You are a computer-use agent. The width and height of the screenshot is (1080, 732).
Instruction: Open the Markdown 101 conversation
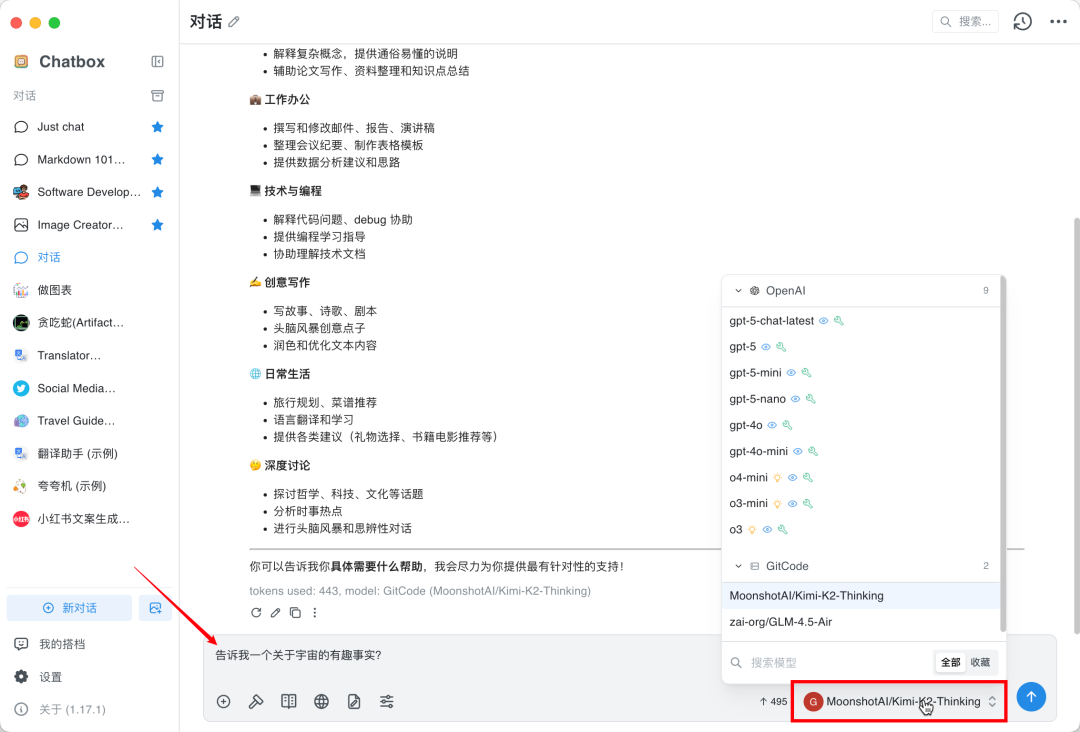[89, 159]
